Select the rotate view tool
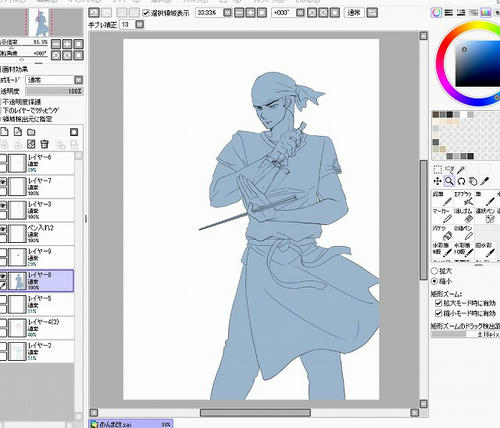This screenshot has height=428, width=500. 461,181
